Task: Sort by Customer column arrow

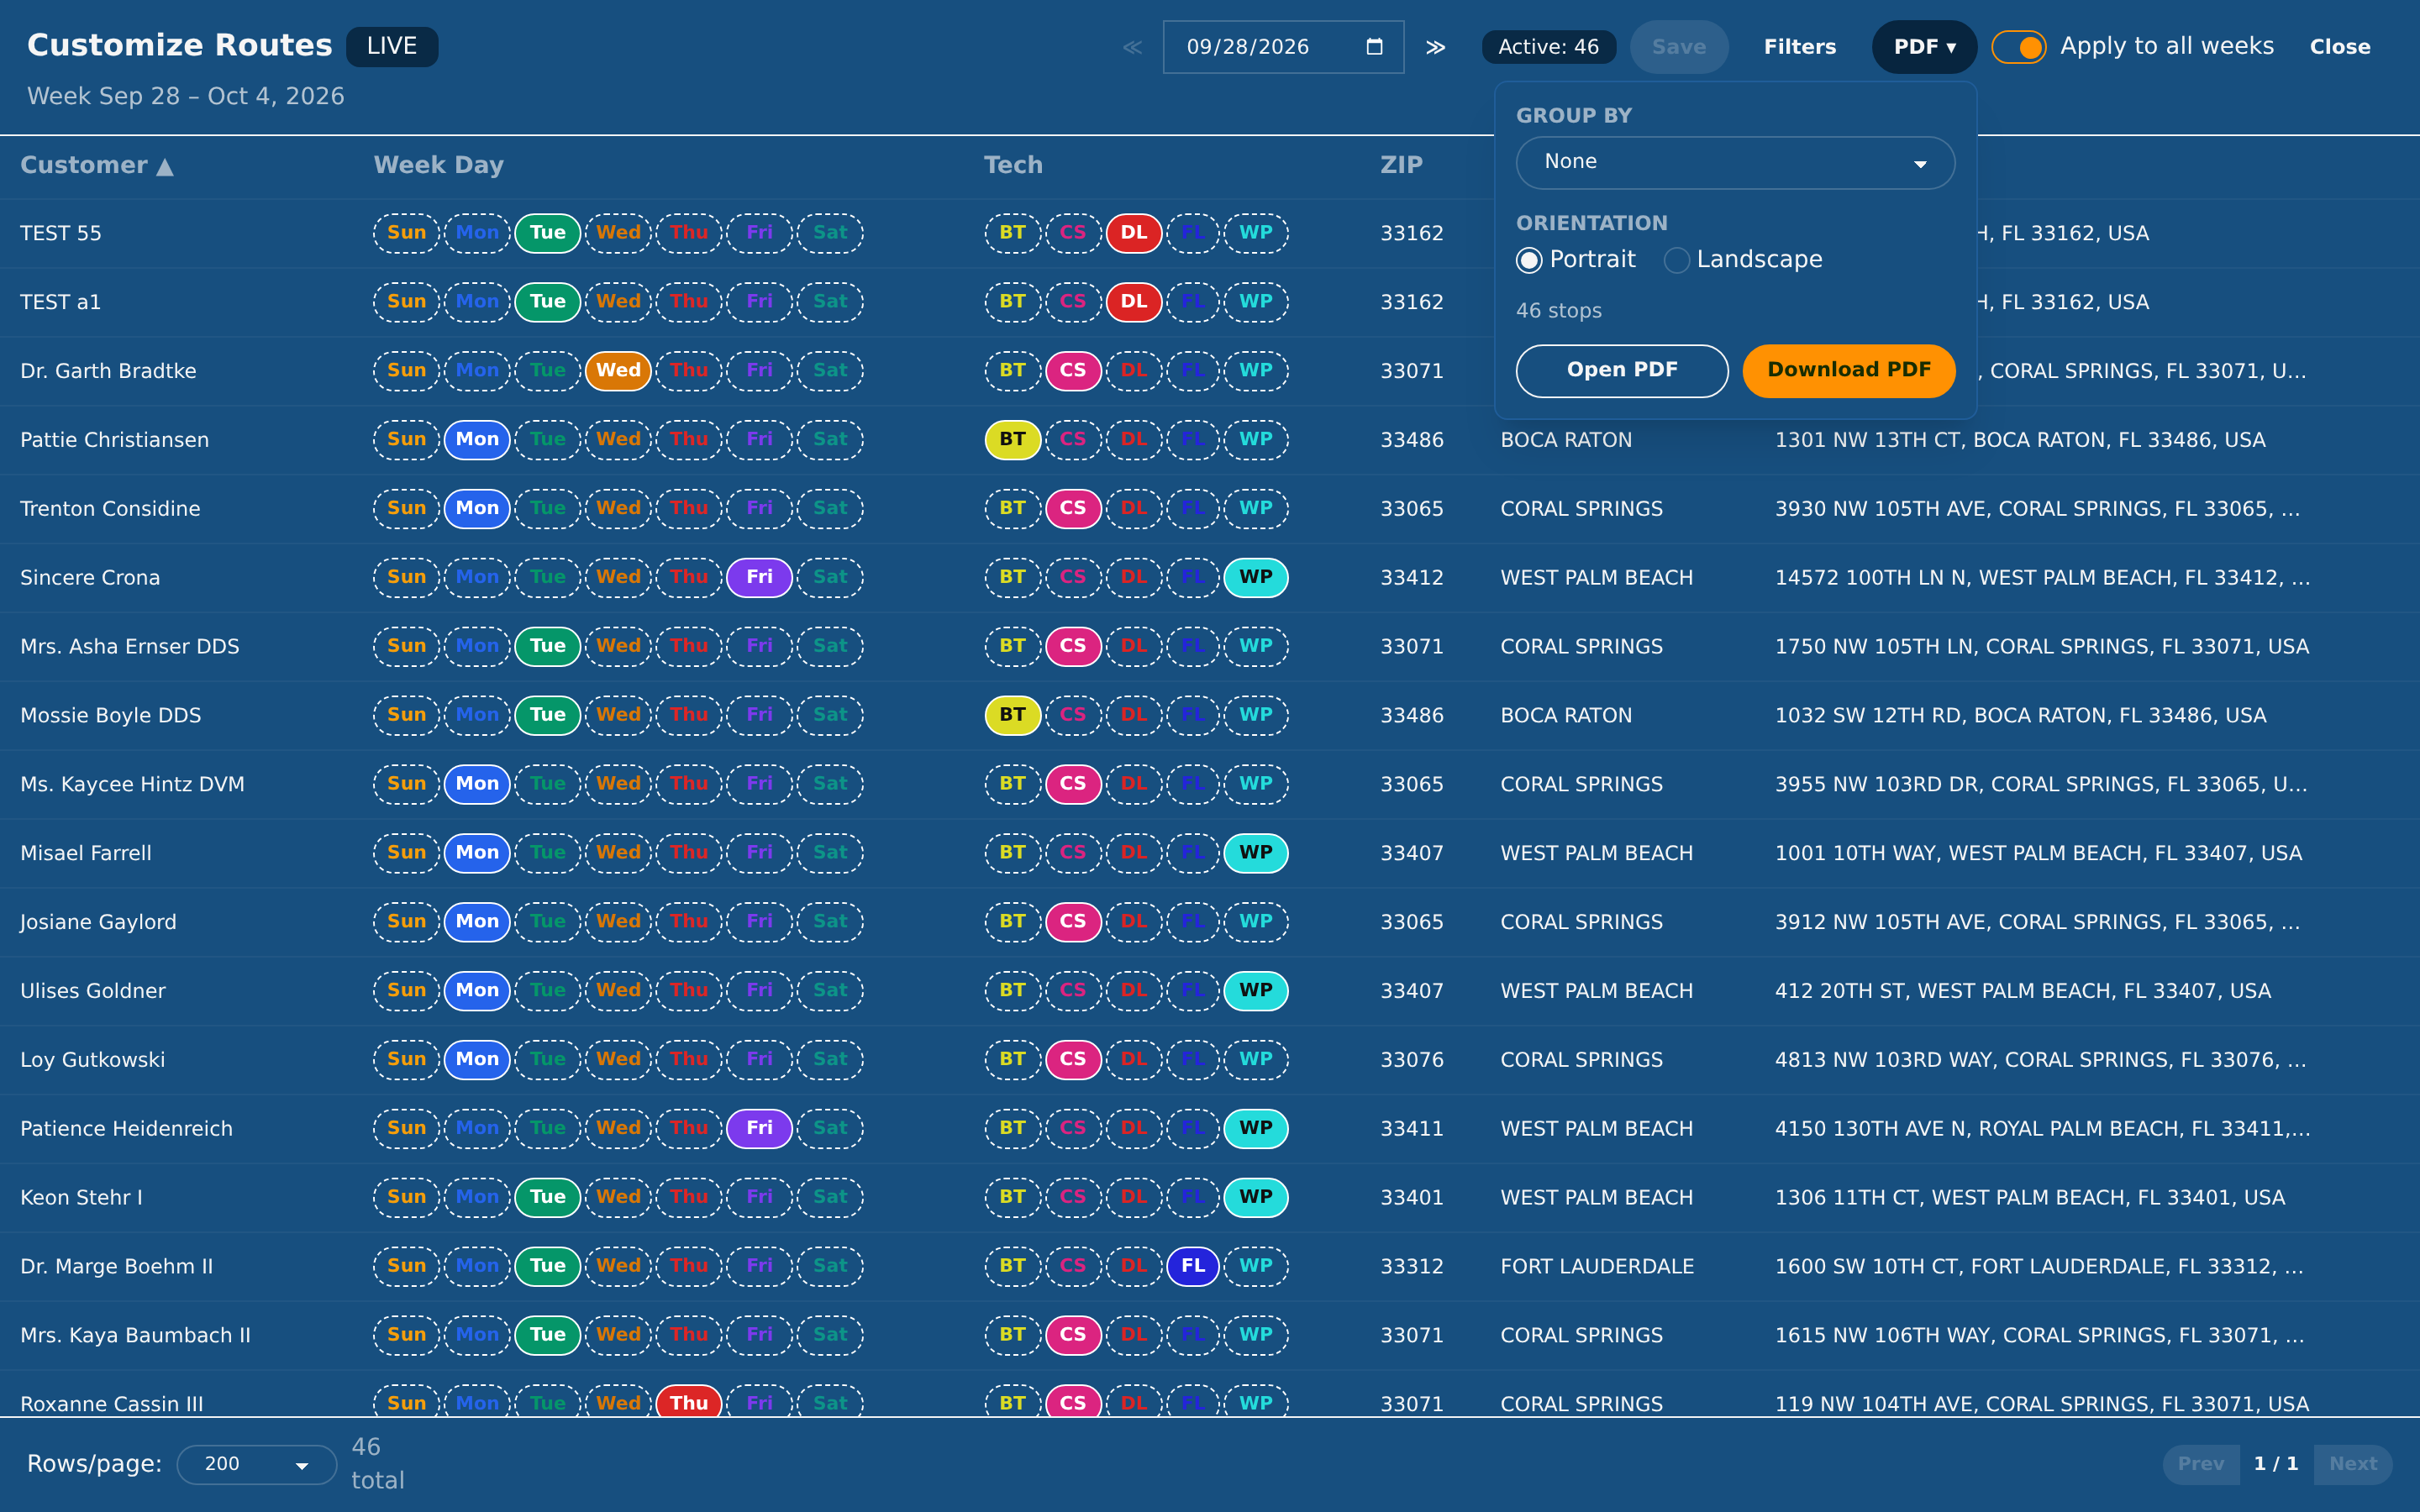Action: pyautogui.click(x=165, y=166)
